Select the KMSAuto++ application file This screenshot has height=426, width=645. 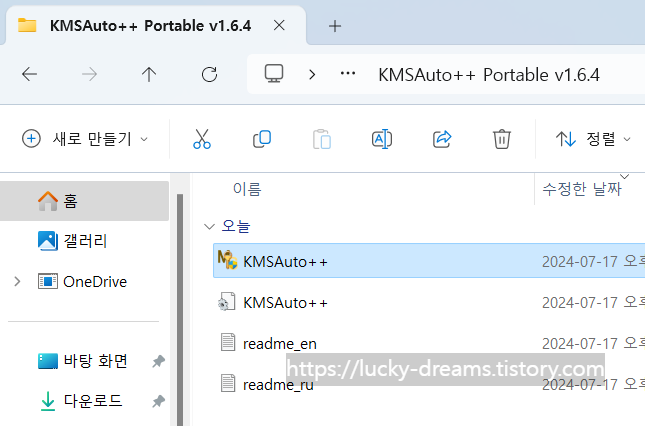point(429,261)
